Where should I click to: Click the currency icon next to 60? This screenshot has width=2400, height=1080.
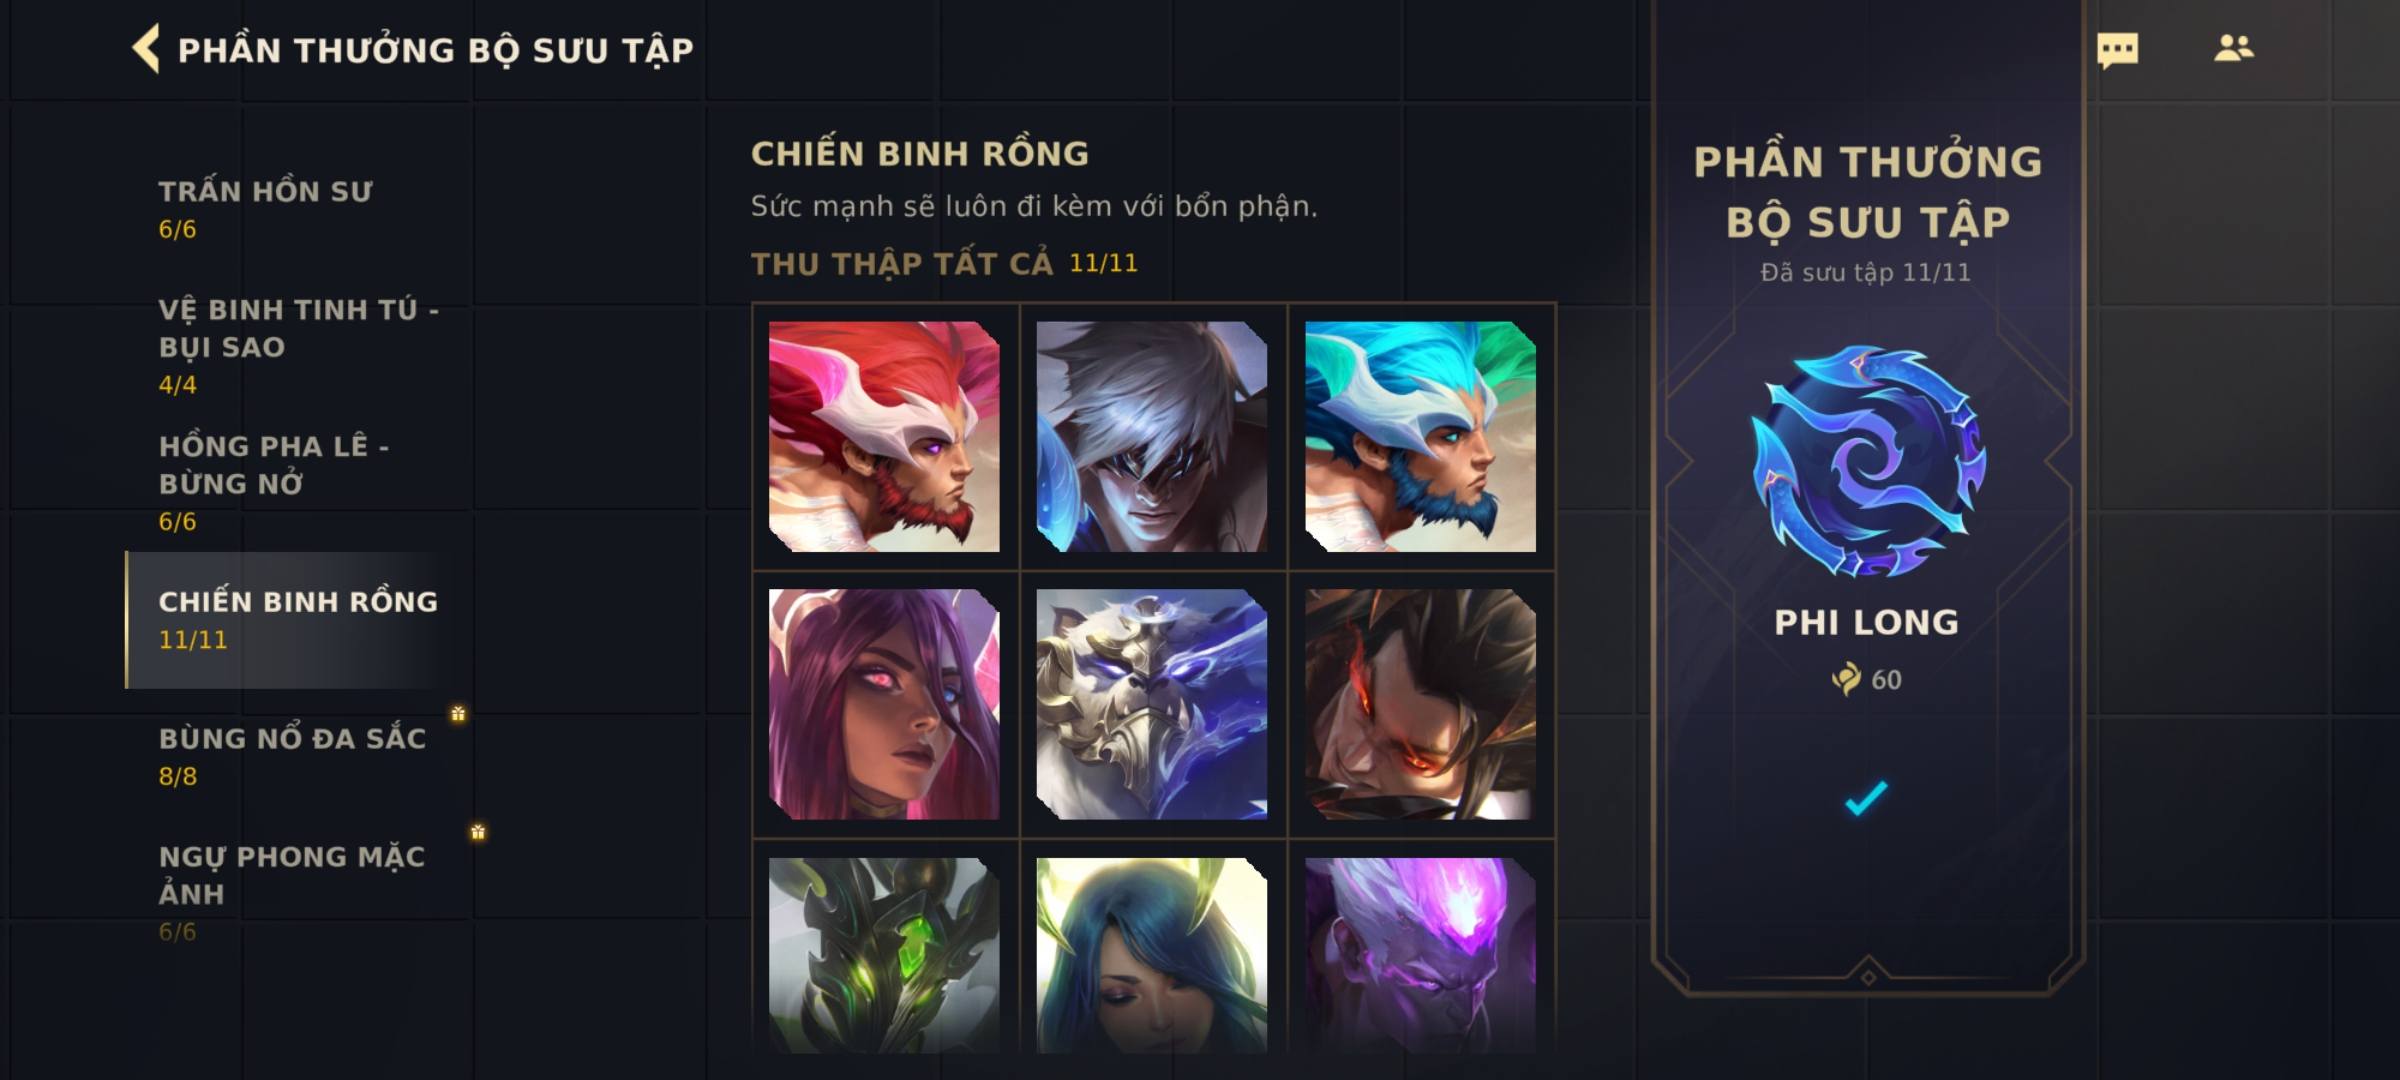click(1846, 679)
